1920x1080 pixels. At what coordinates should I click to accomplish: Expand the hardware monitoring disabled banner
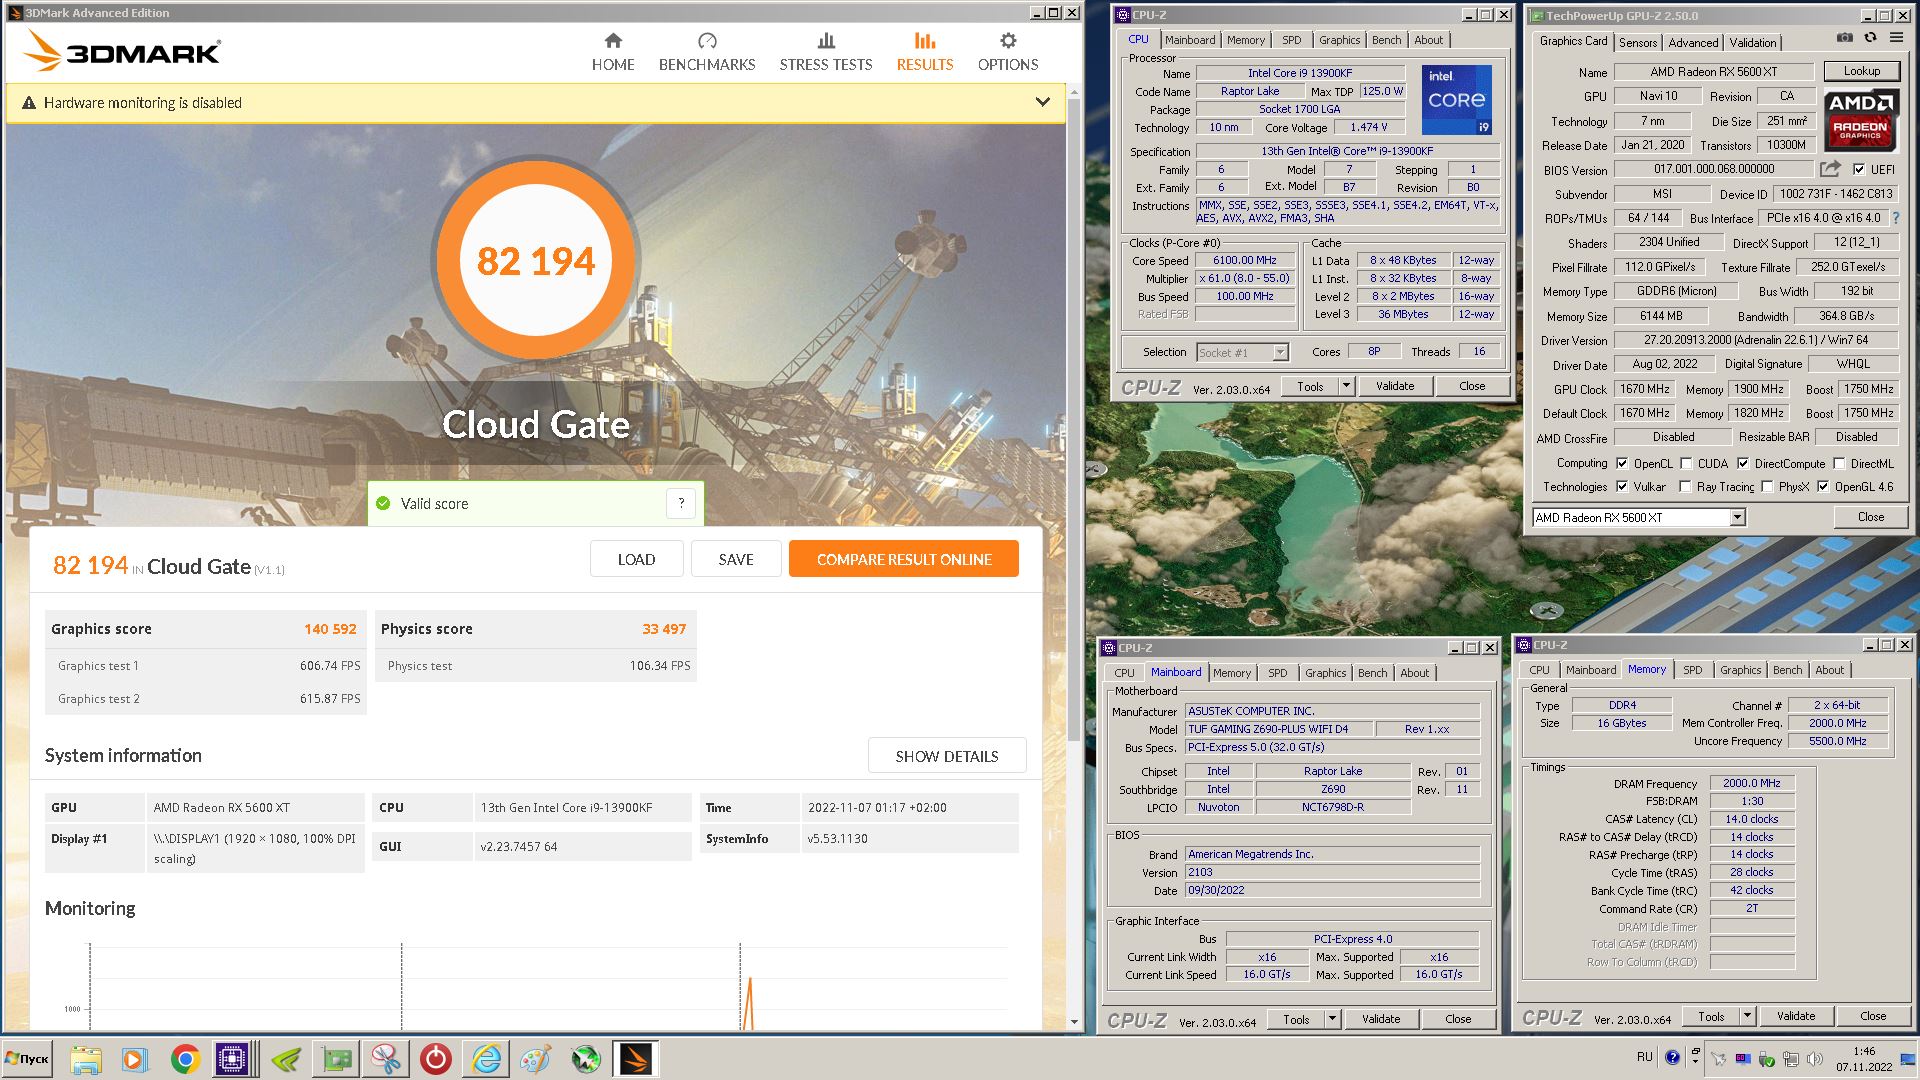1042,102
